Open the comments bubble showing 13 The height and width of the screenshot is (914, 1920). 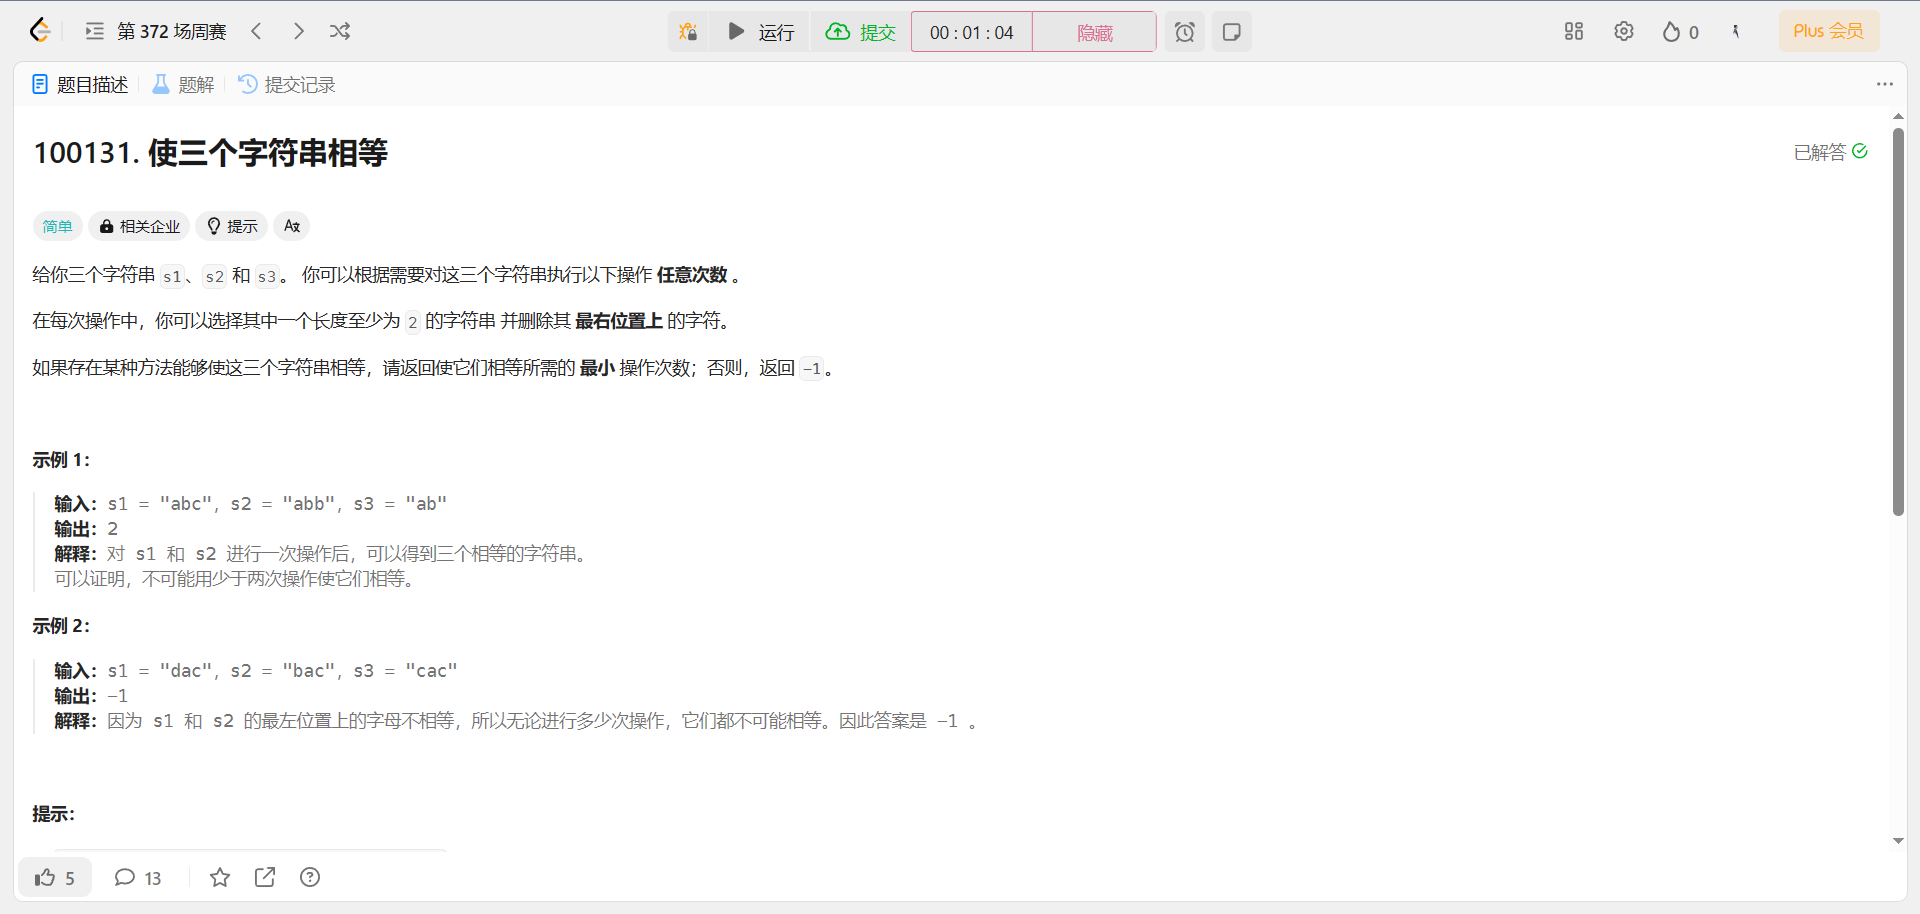(138, 877)
